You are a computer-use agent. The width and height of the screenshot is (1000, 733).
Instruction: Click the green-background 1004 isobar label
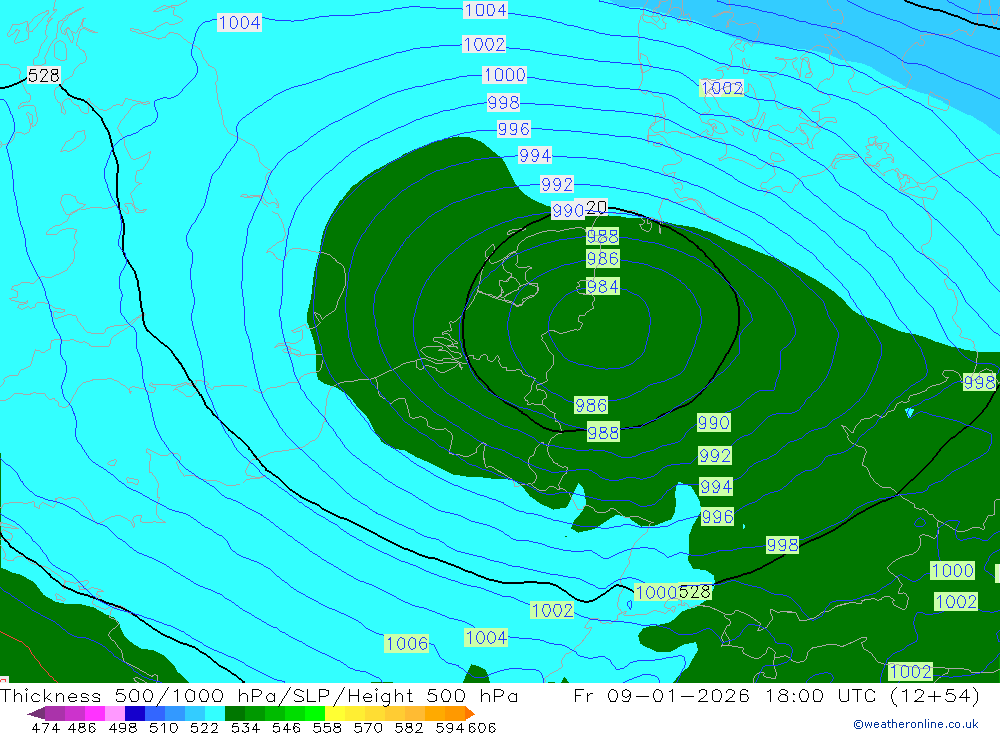click(x=486, y=637)
